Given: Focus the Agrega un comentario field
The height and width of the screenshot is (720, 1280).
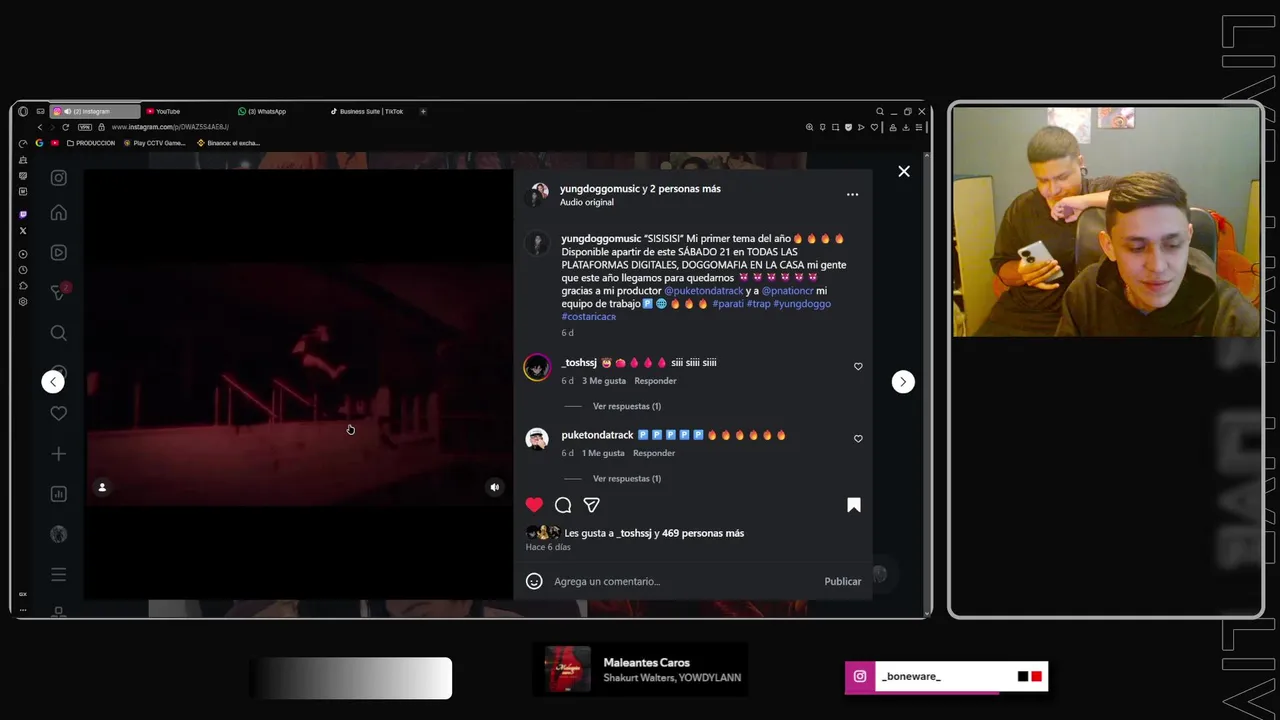Looking at the screenshot, I should (x=684, y=581).
